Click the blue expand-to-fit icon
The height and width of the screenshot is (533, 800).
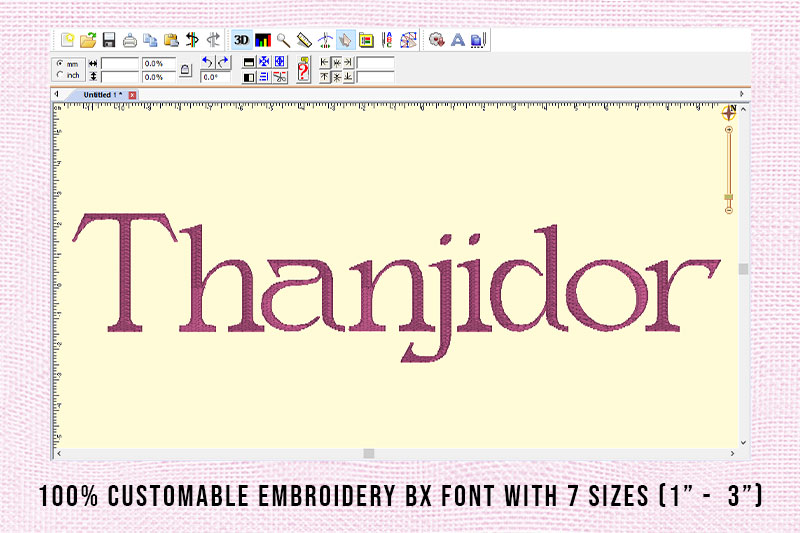pyautogui.click(x=280, y=62)
